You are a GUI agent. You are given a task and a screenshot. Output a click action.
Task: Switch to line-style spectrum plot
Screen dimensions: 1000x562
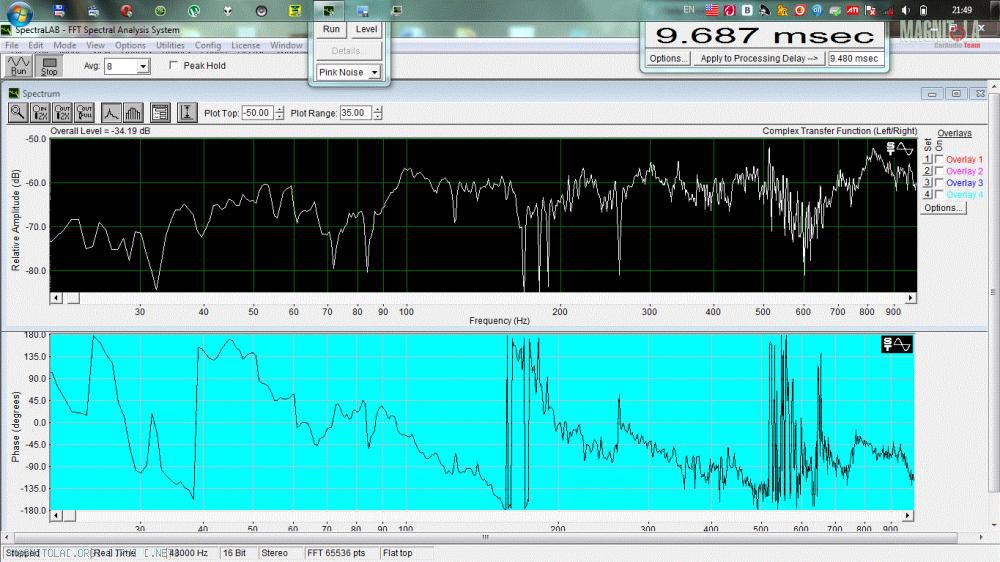[x=111, y=113]
